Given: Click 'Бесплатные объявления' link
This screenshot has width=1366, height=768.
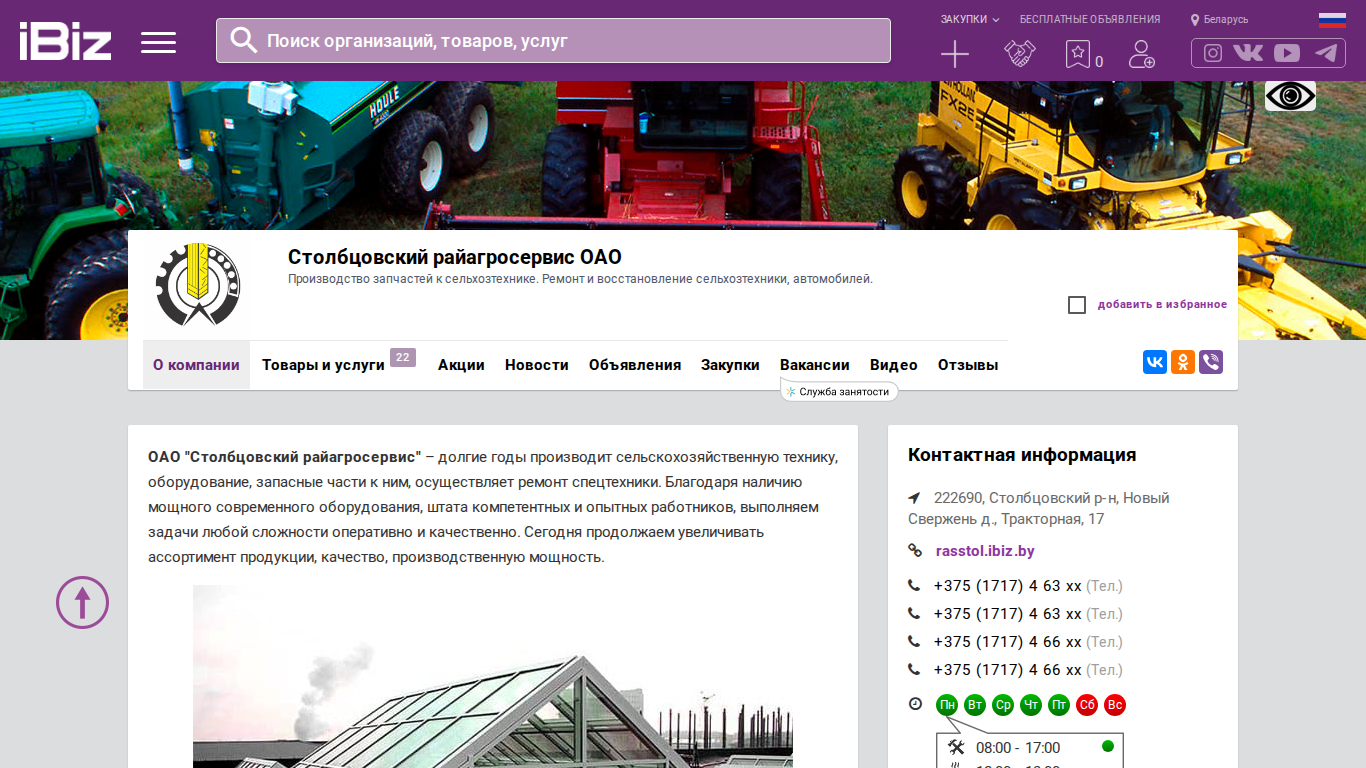Looking at the screenshot, I should (1090, 19).
